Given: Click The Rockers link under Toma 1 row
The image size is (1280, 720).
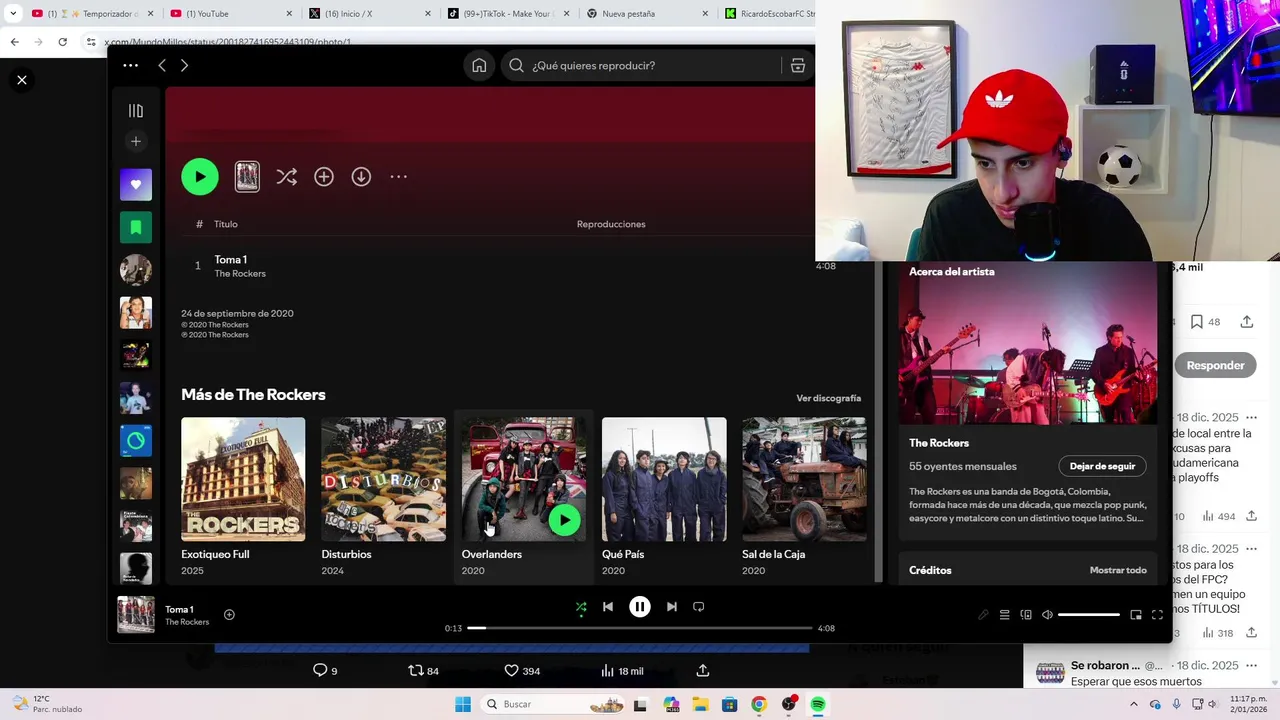Looking at the screenshot, I should click(240, 274).
